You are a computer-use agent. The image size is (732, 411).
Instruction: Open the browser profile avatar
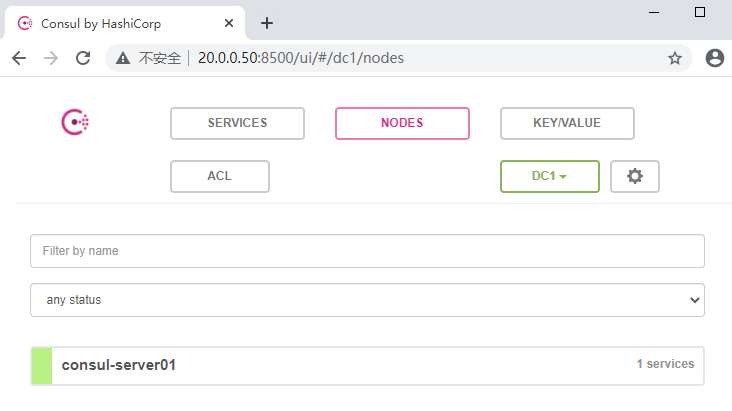(715, 58)
